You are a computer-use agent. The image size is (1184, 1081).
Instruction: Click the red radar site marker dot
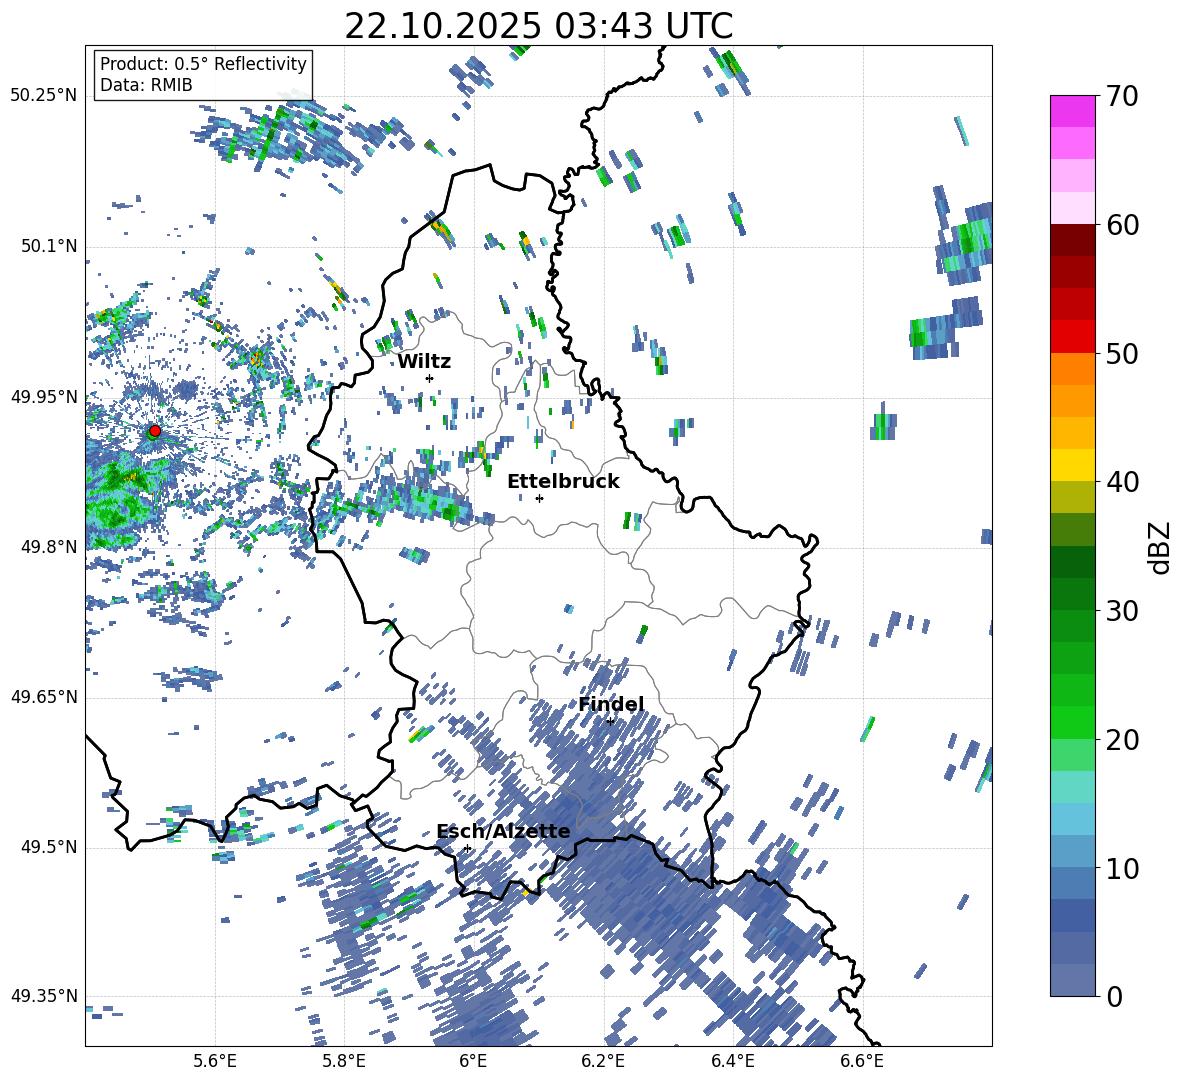155,430
